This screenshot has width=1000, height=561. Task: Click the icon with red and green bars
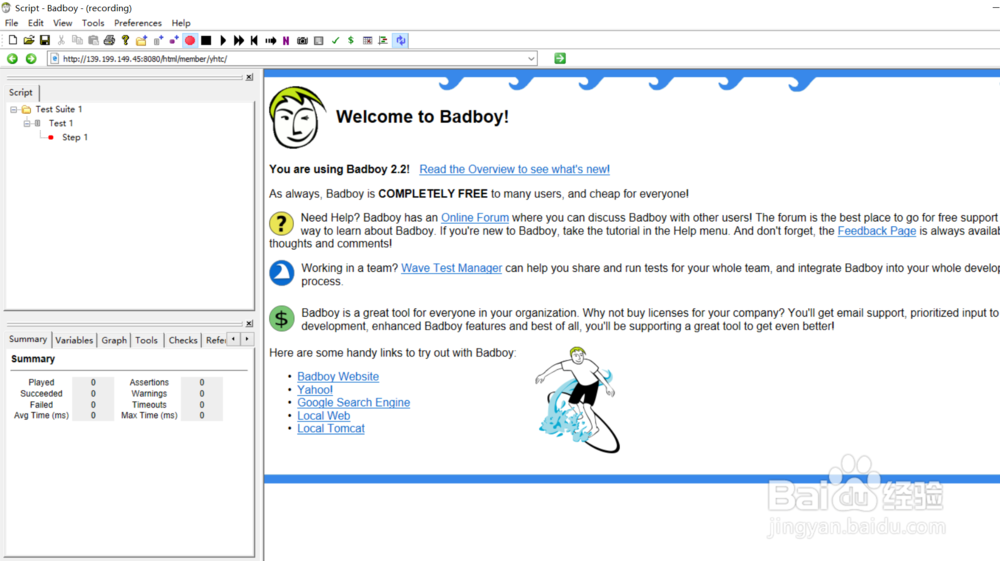[383, 40]
